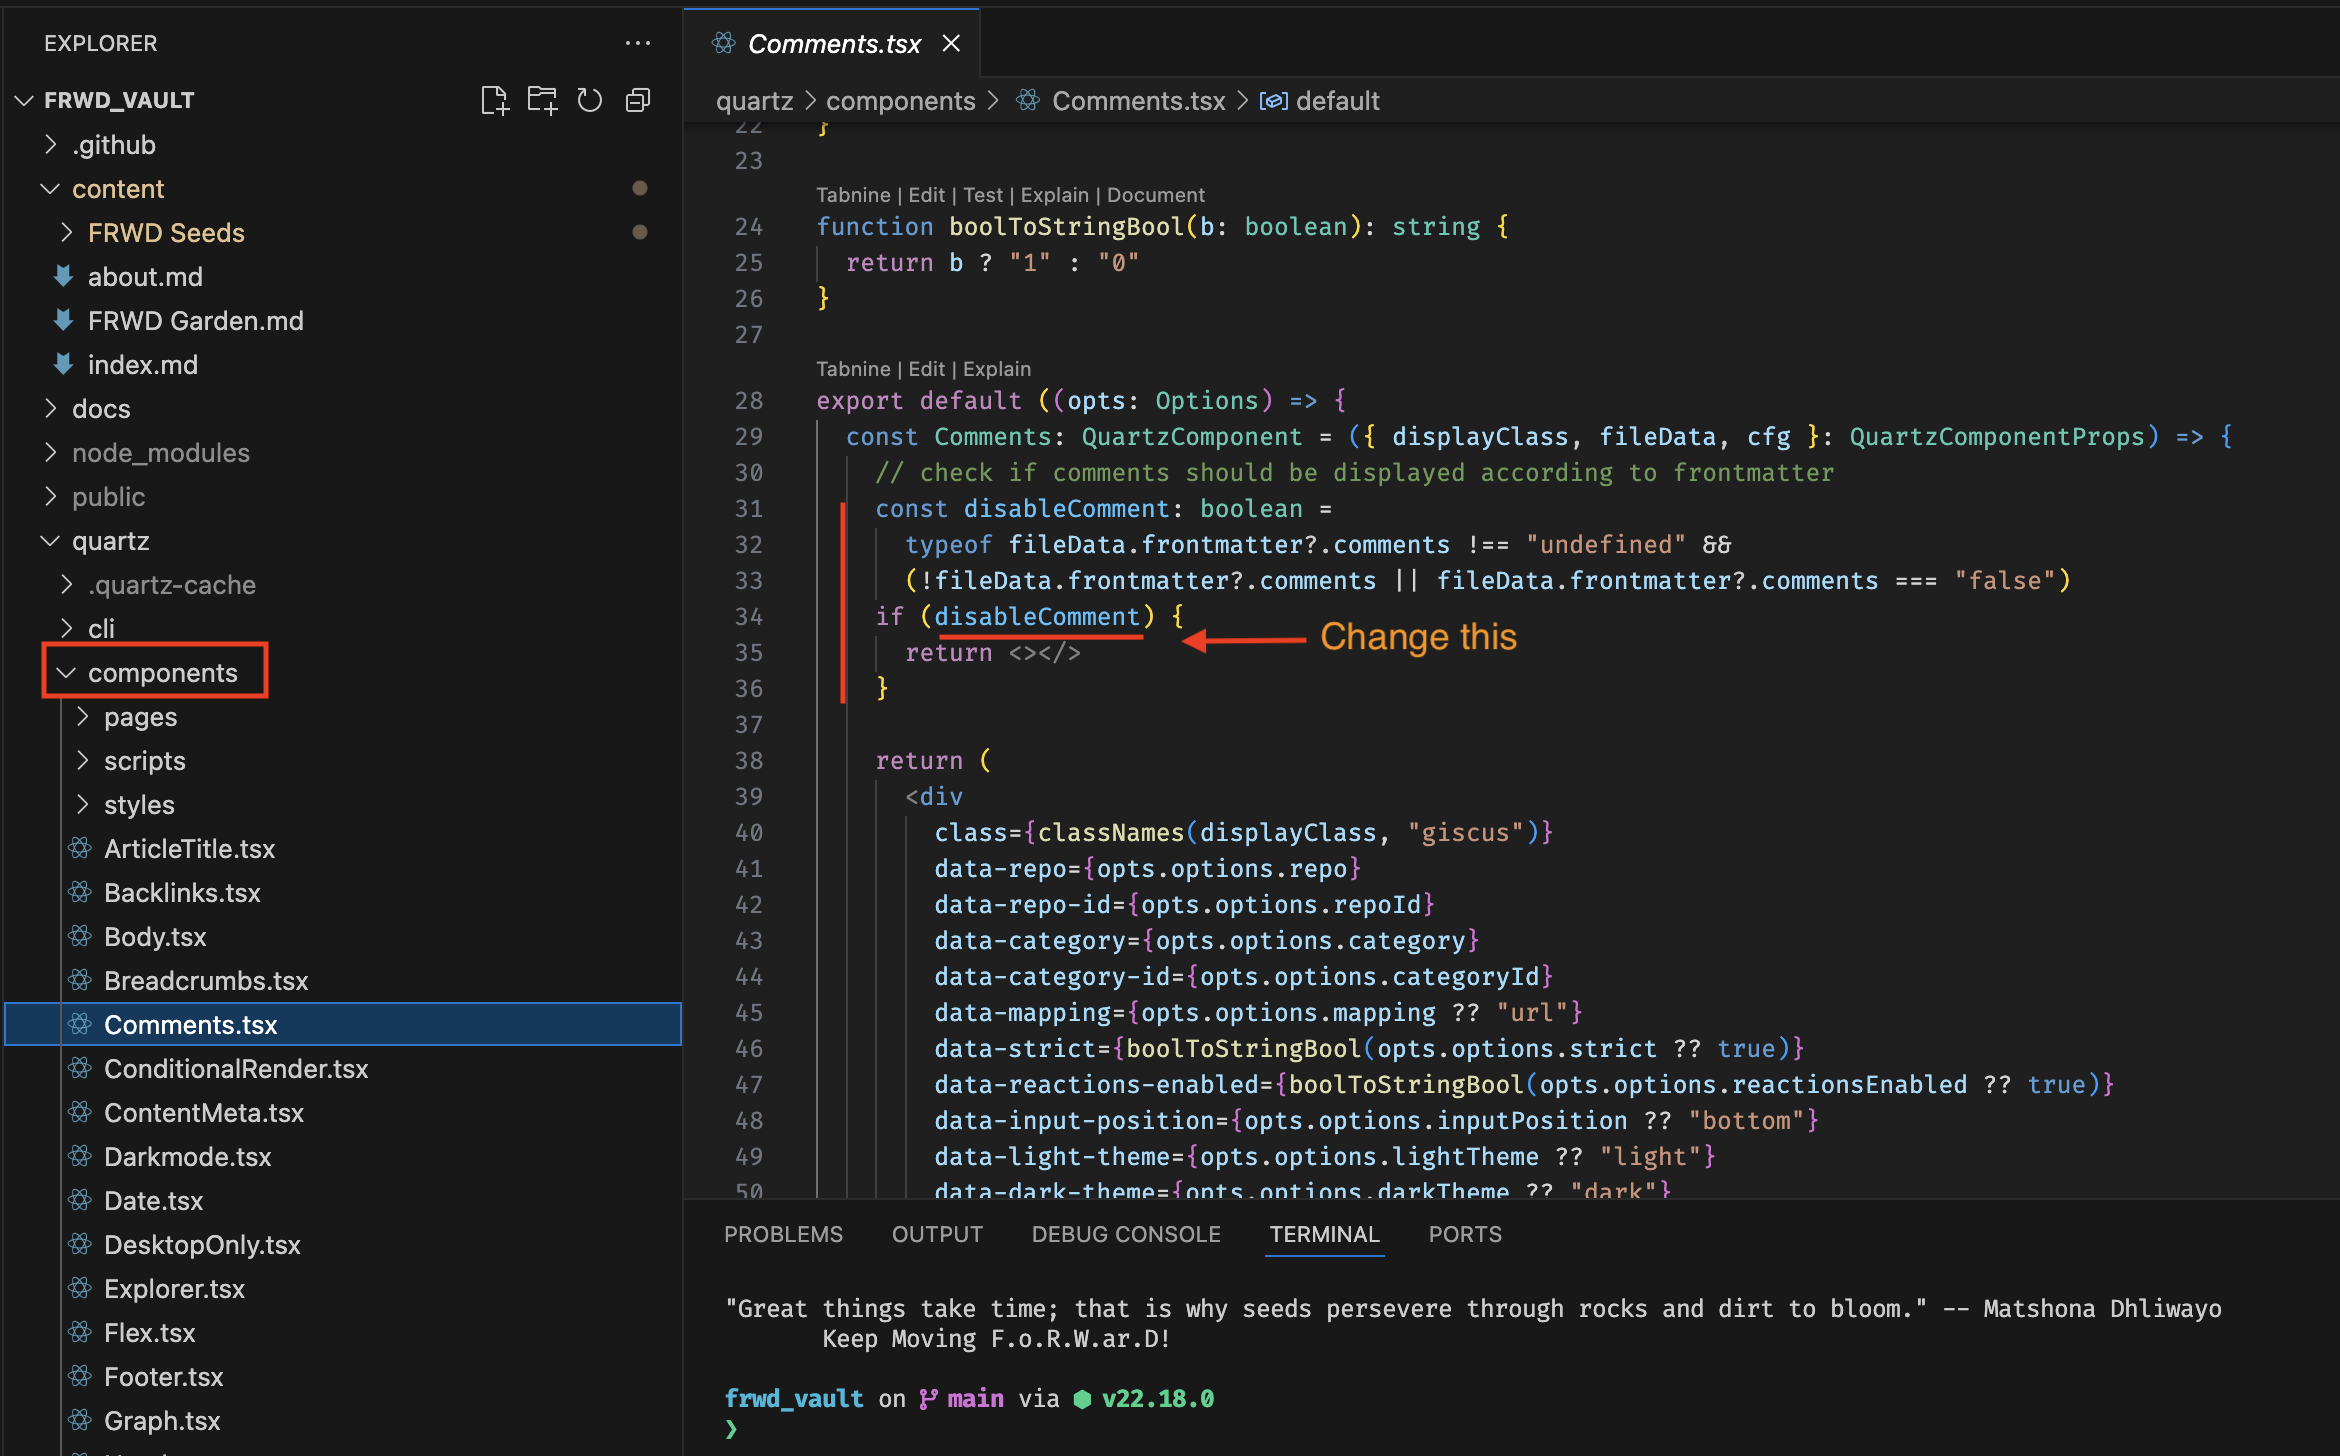Click the React icon beside ArticleTitle.tsx

[x=80, y=848]
